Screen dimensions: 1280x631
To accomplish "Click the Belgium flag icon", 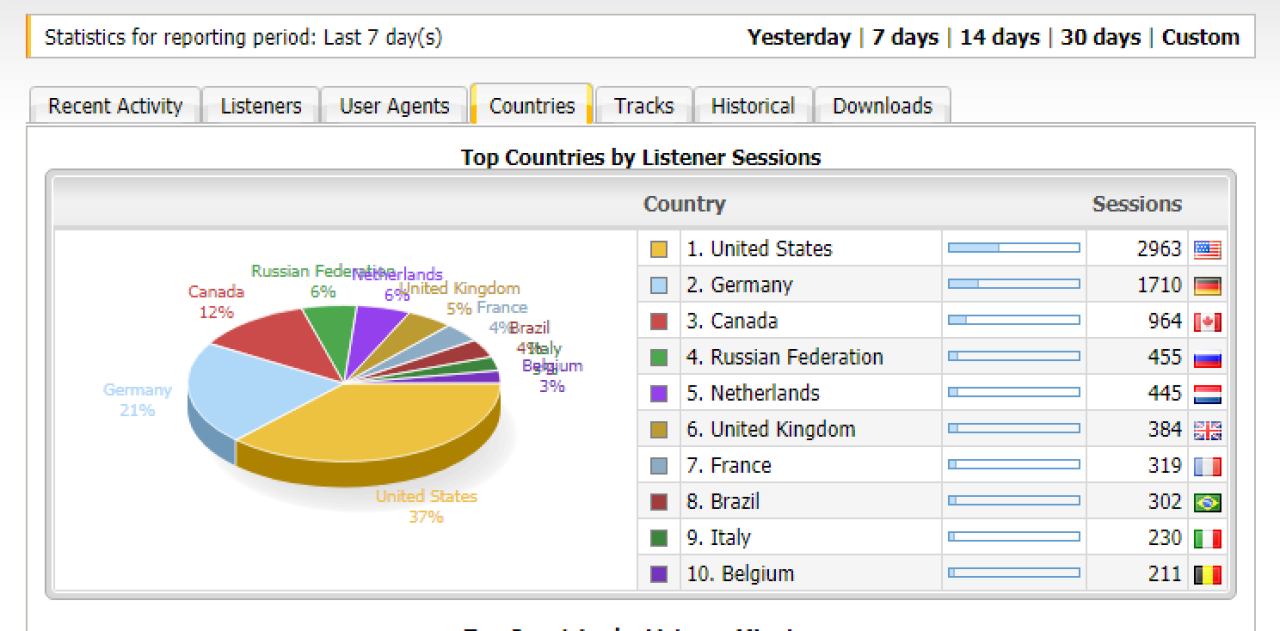I will (x=1207, y=574).
